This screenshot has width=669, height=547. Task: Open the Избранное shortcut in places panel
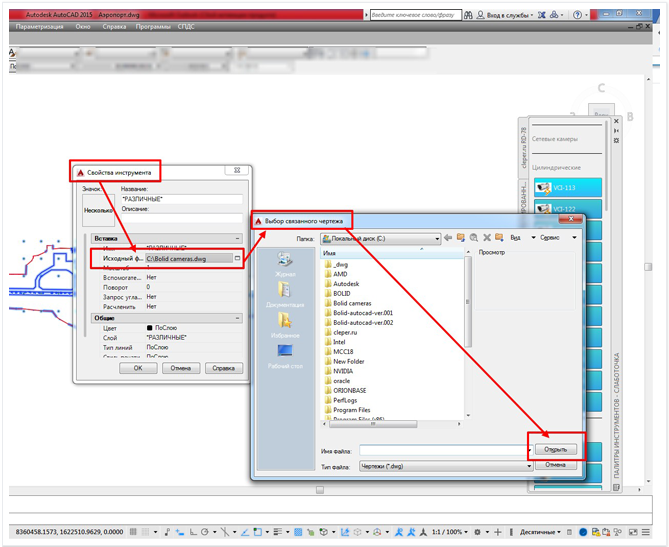(285, 325)
